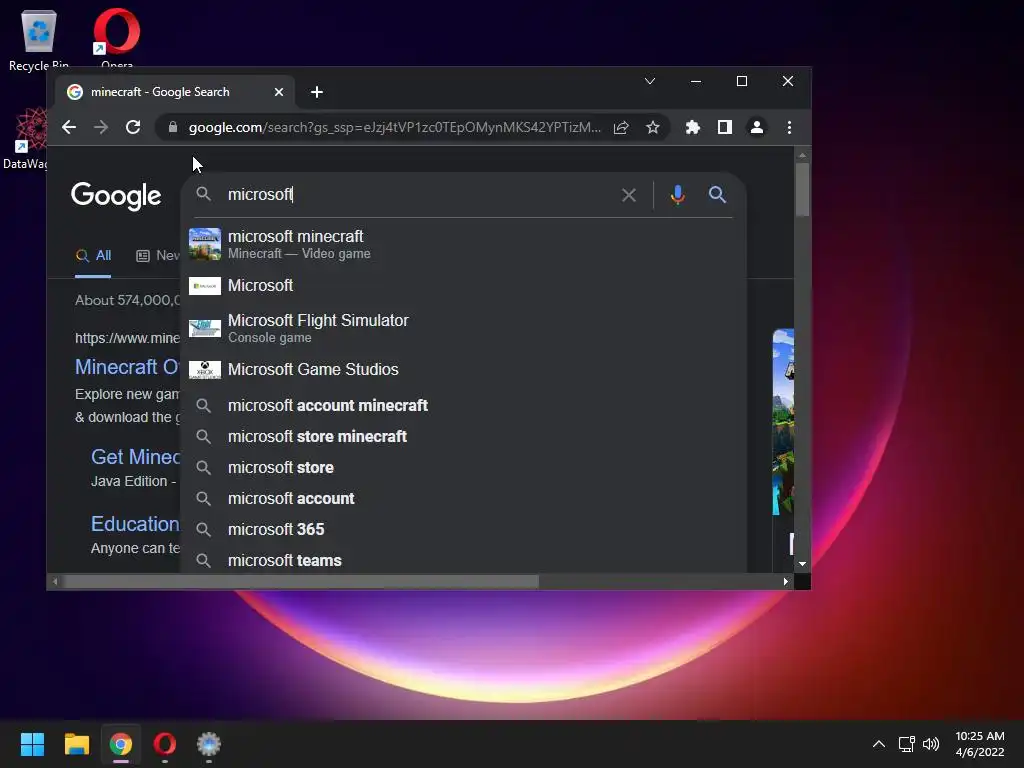Click the Minecraft thumbnail in first suggestion
Screen dimensions: 1024x768
click(205, 244)
